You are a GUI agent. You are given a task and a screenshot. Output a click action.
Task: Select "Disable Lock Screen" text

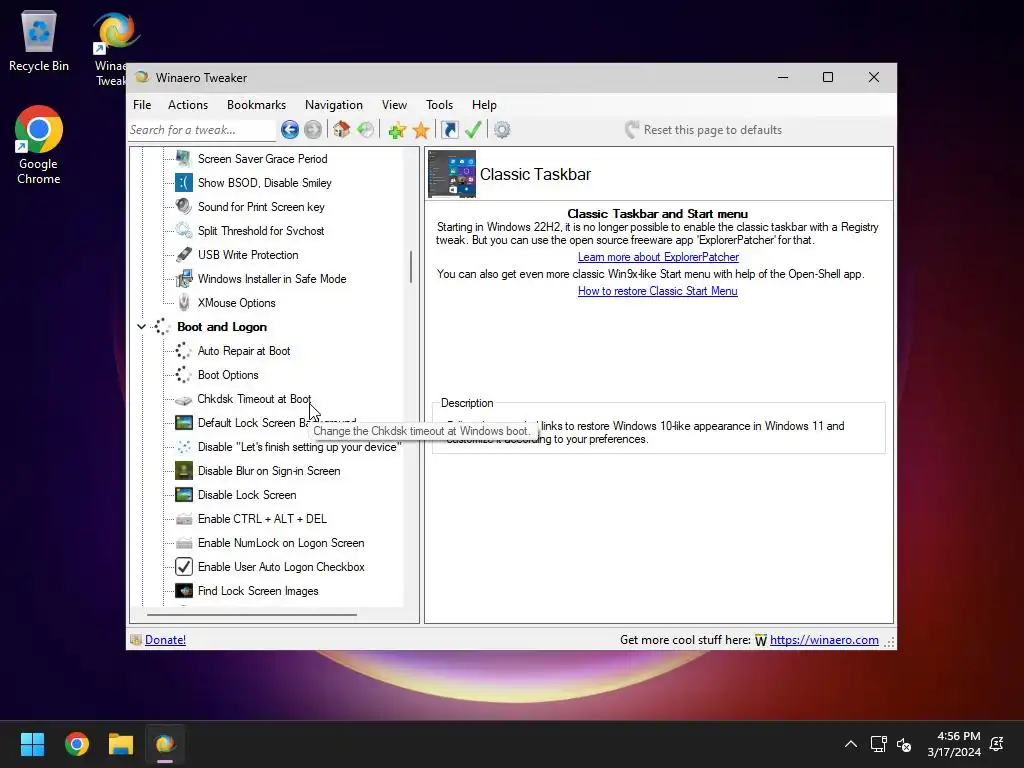(247, 495)
